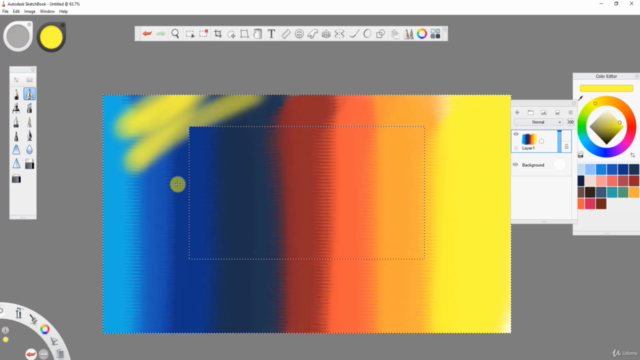Select the rectangular selection tool in toolbar
This screenshot has width=640, height=360.
pyautogui.click(x=190, y=34)
